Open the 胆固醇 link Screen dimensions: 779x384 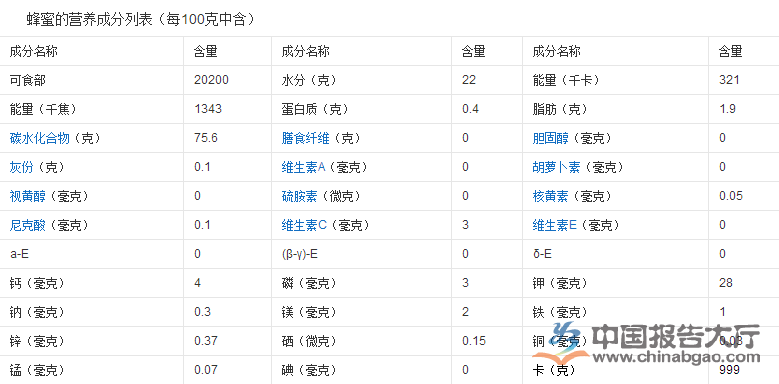coord(550,138)
